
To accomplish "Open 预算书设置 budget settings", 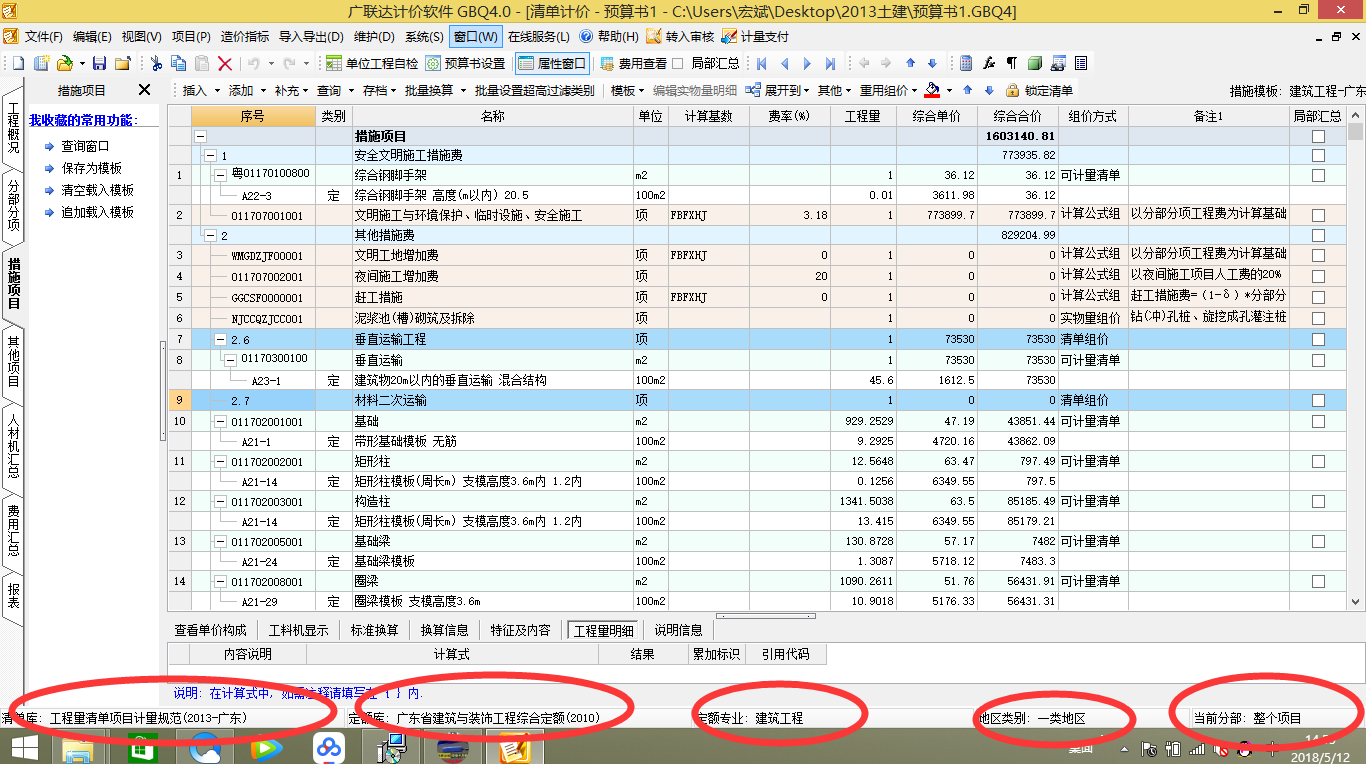I will 466,63.
